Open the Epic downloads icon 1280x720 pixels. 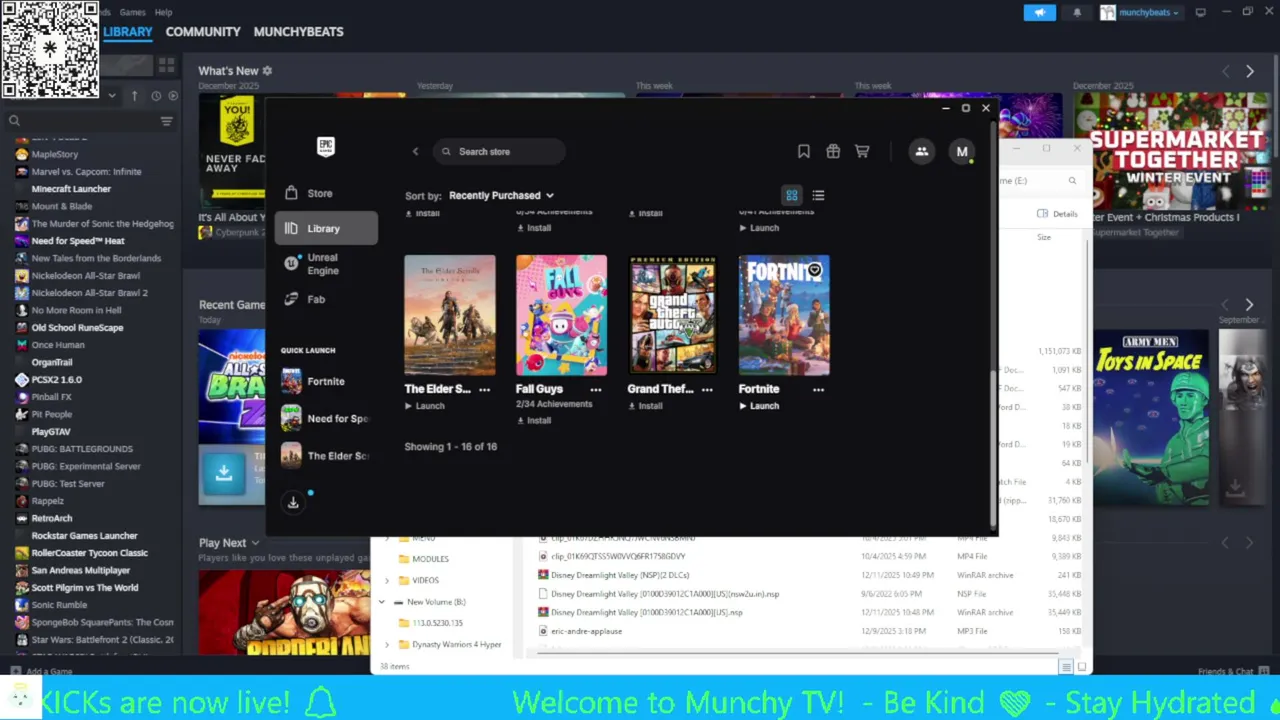293,502
